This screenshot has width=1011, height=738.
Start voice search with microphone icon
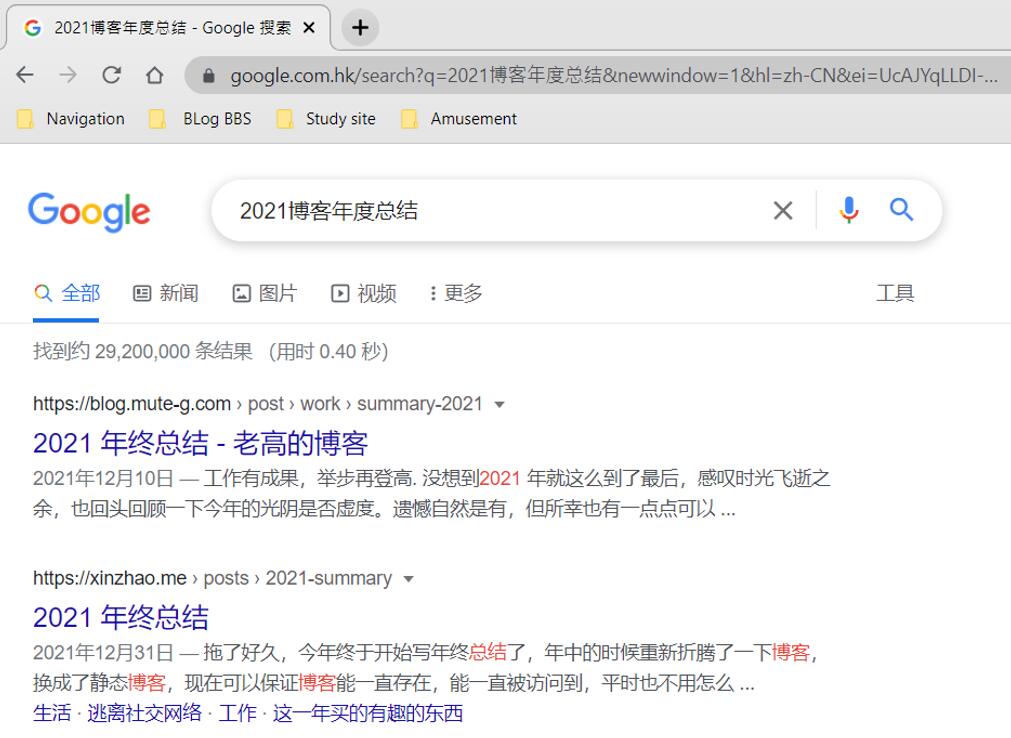click(x=848, y=210)
